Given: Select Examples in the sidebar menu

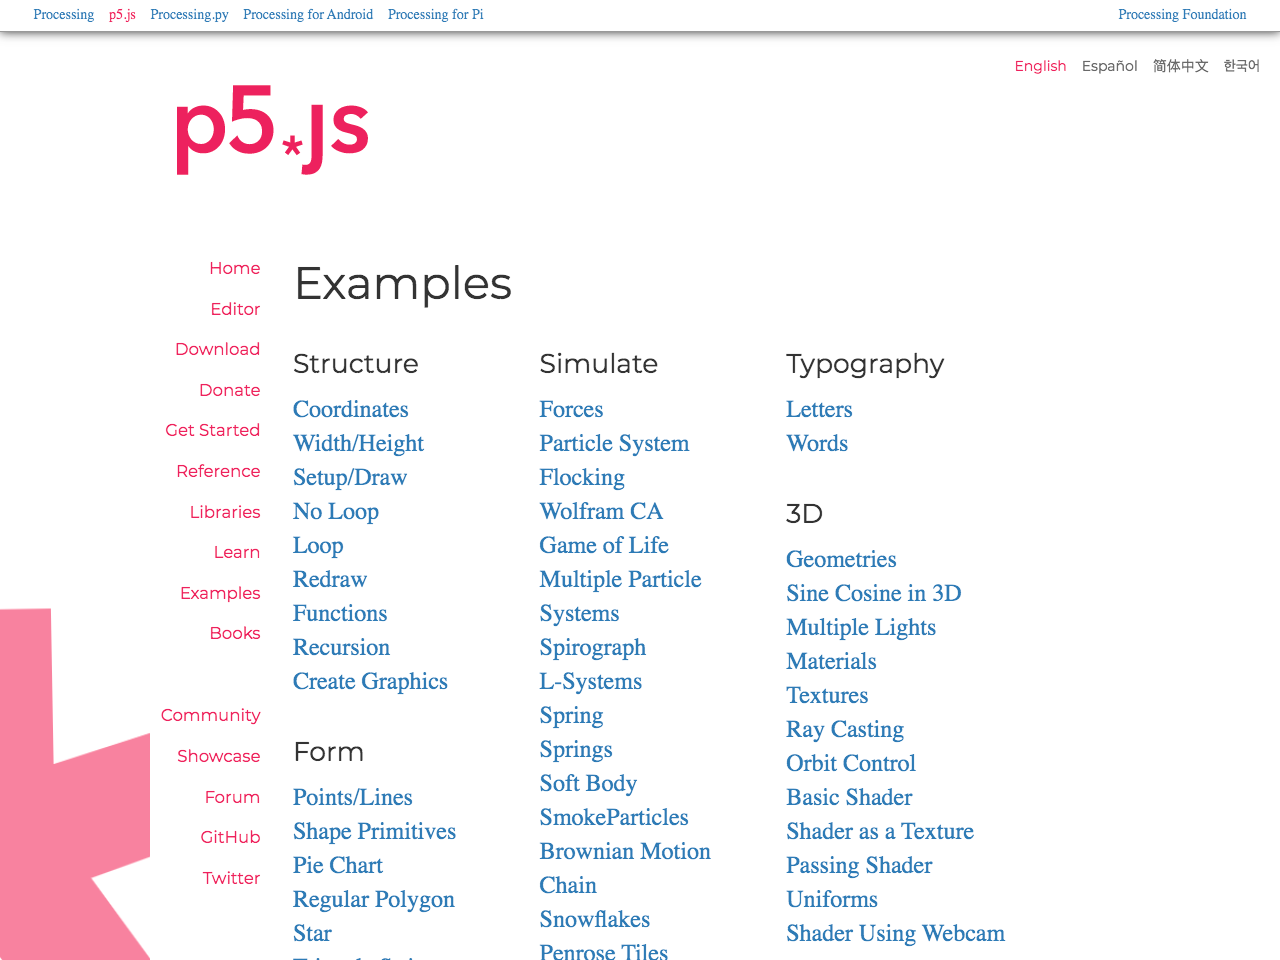Looking at the screenshot, I should point(220,593).
